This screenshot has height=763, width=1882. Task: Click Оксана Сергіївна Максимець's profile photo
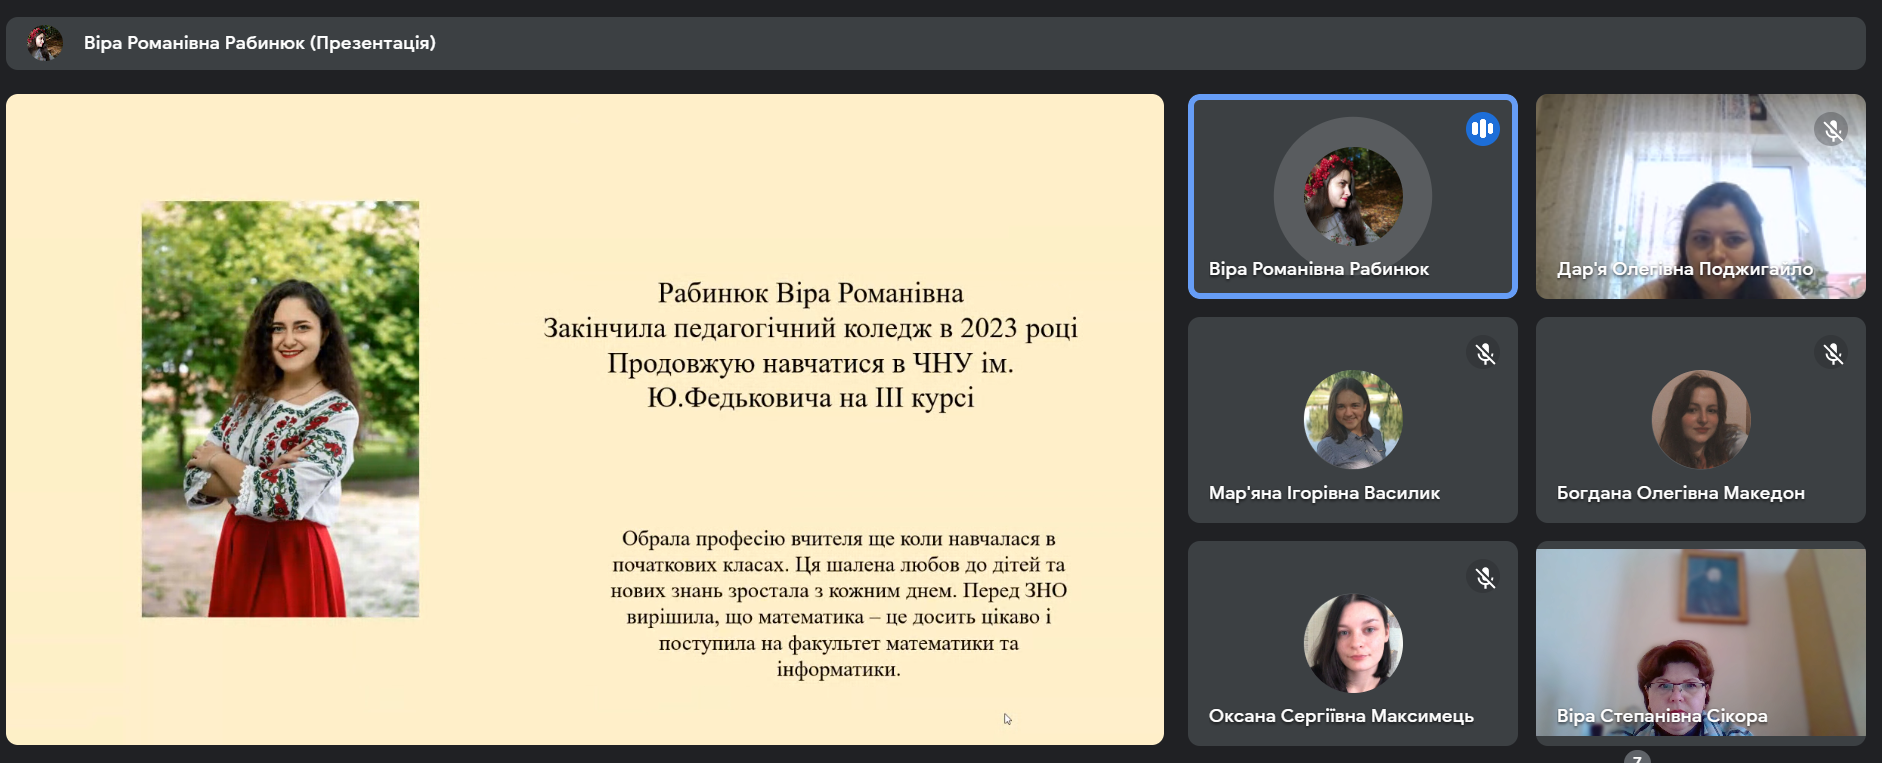pyautogui.click(x=1353, y=644)
